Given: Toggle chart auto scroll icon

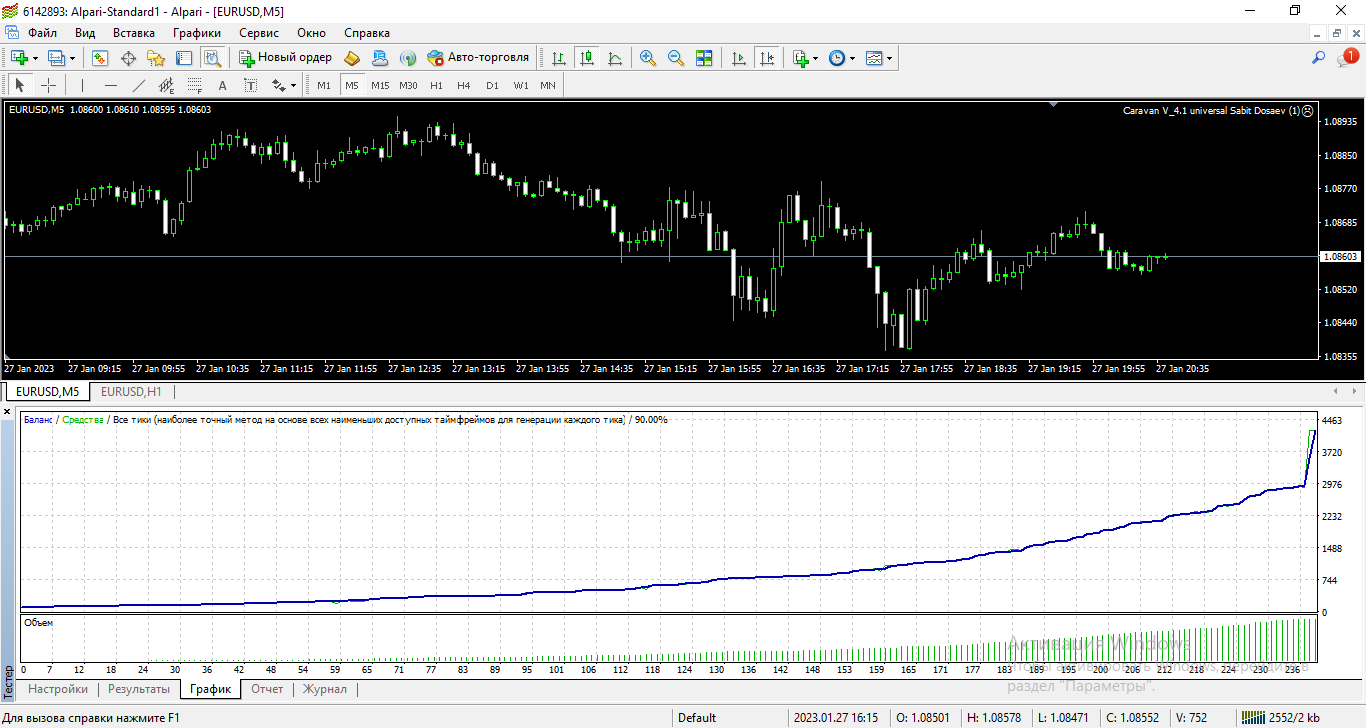Looking at the screenshot, I should tap(739, 58).
